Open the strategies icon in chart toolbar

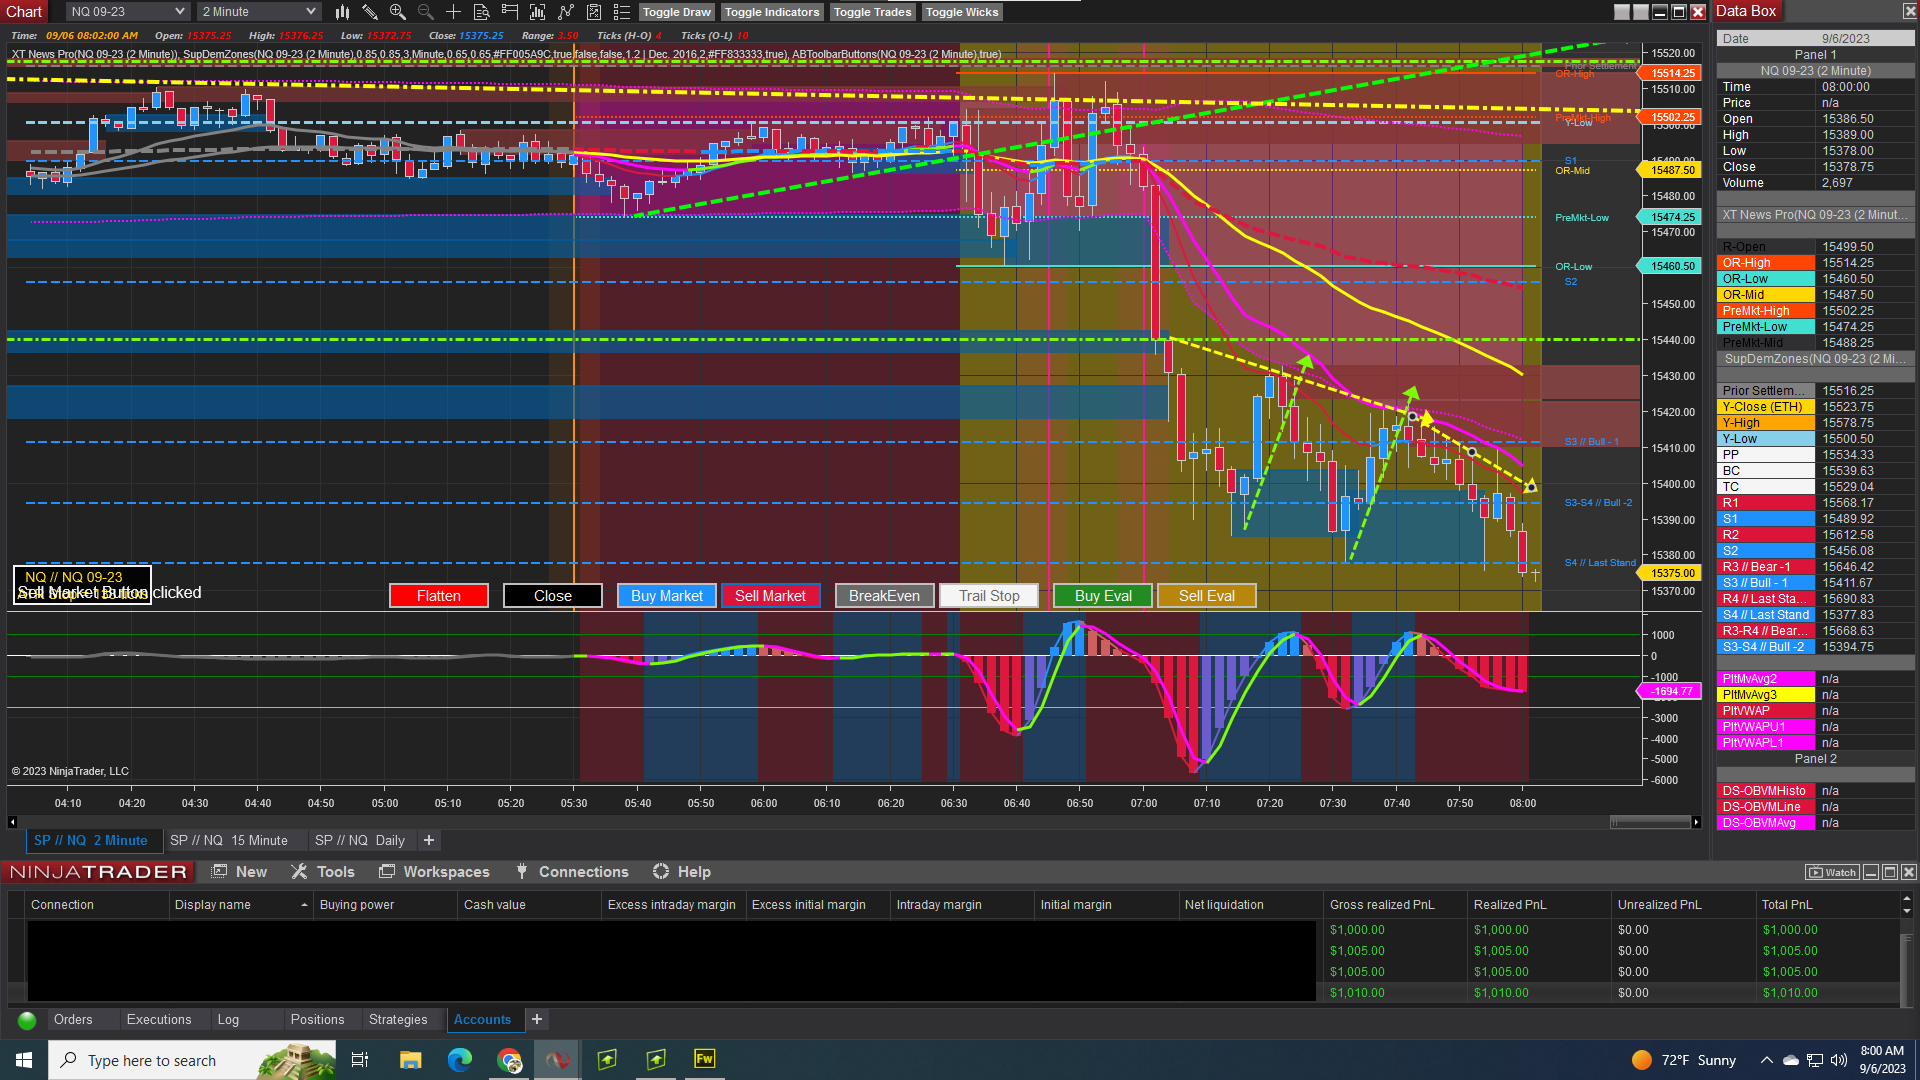pos(594,12)
